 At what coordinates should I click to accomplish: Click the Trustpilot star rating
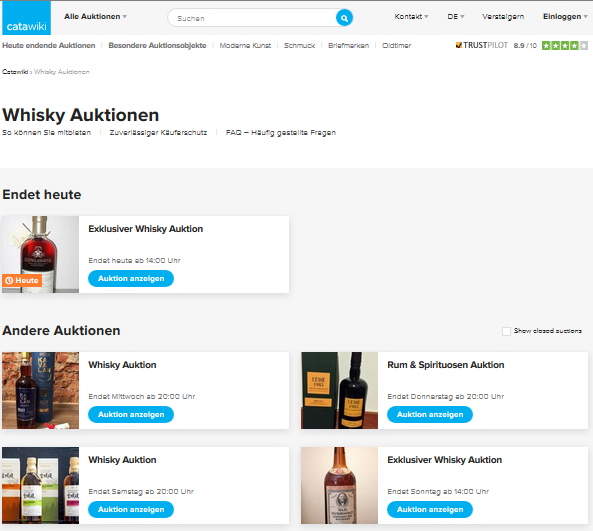pos(565,46)
